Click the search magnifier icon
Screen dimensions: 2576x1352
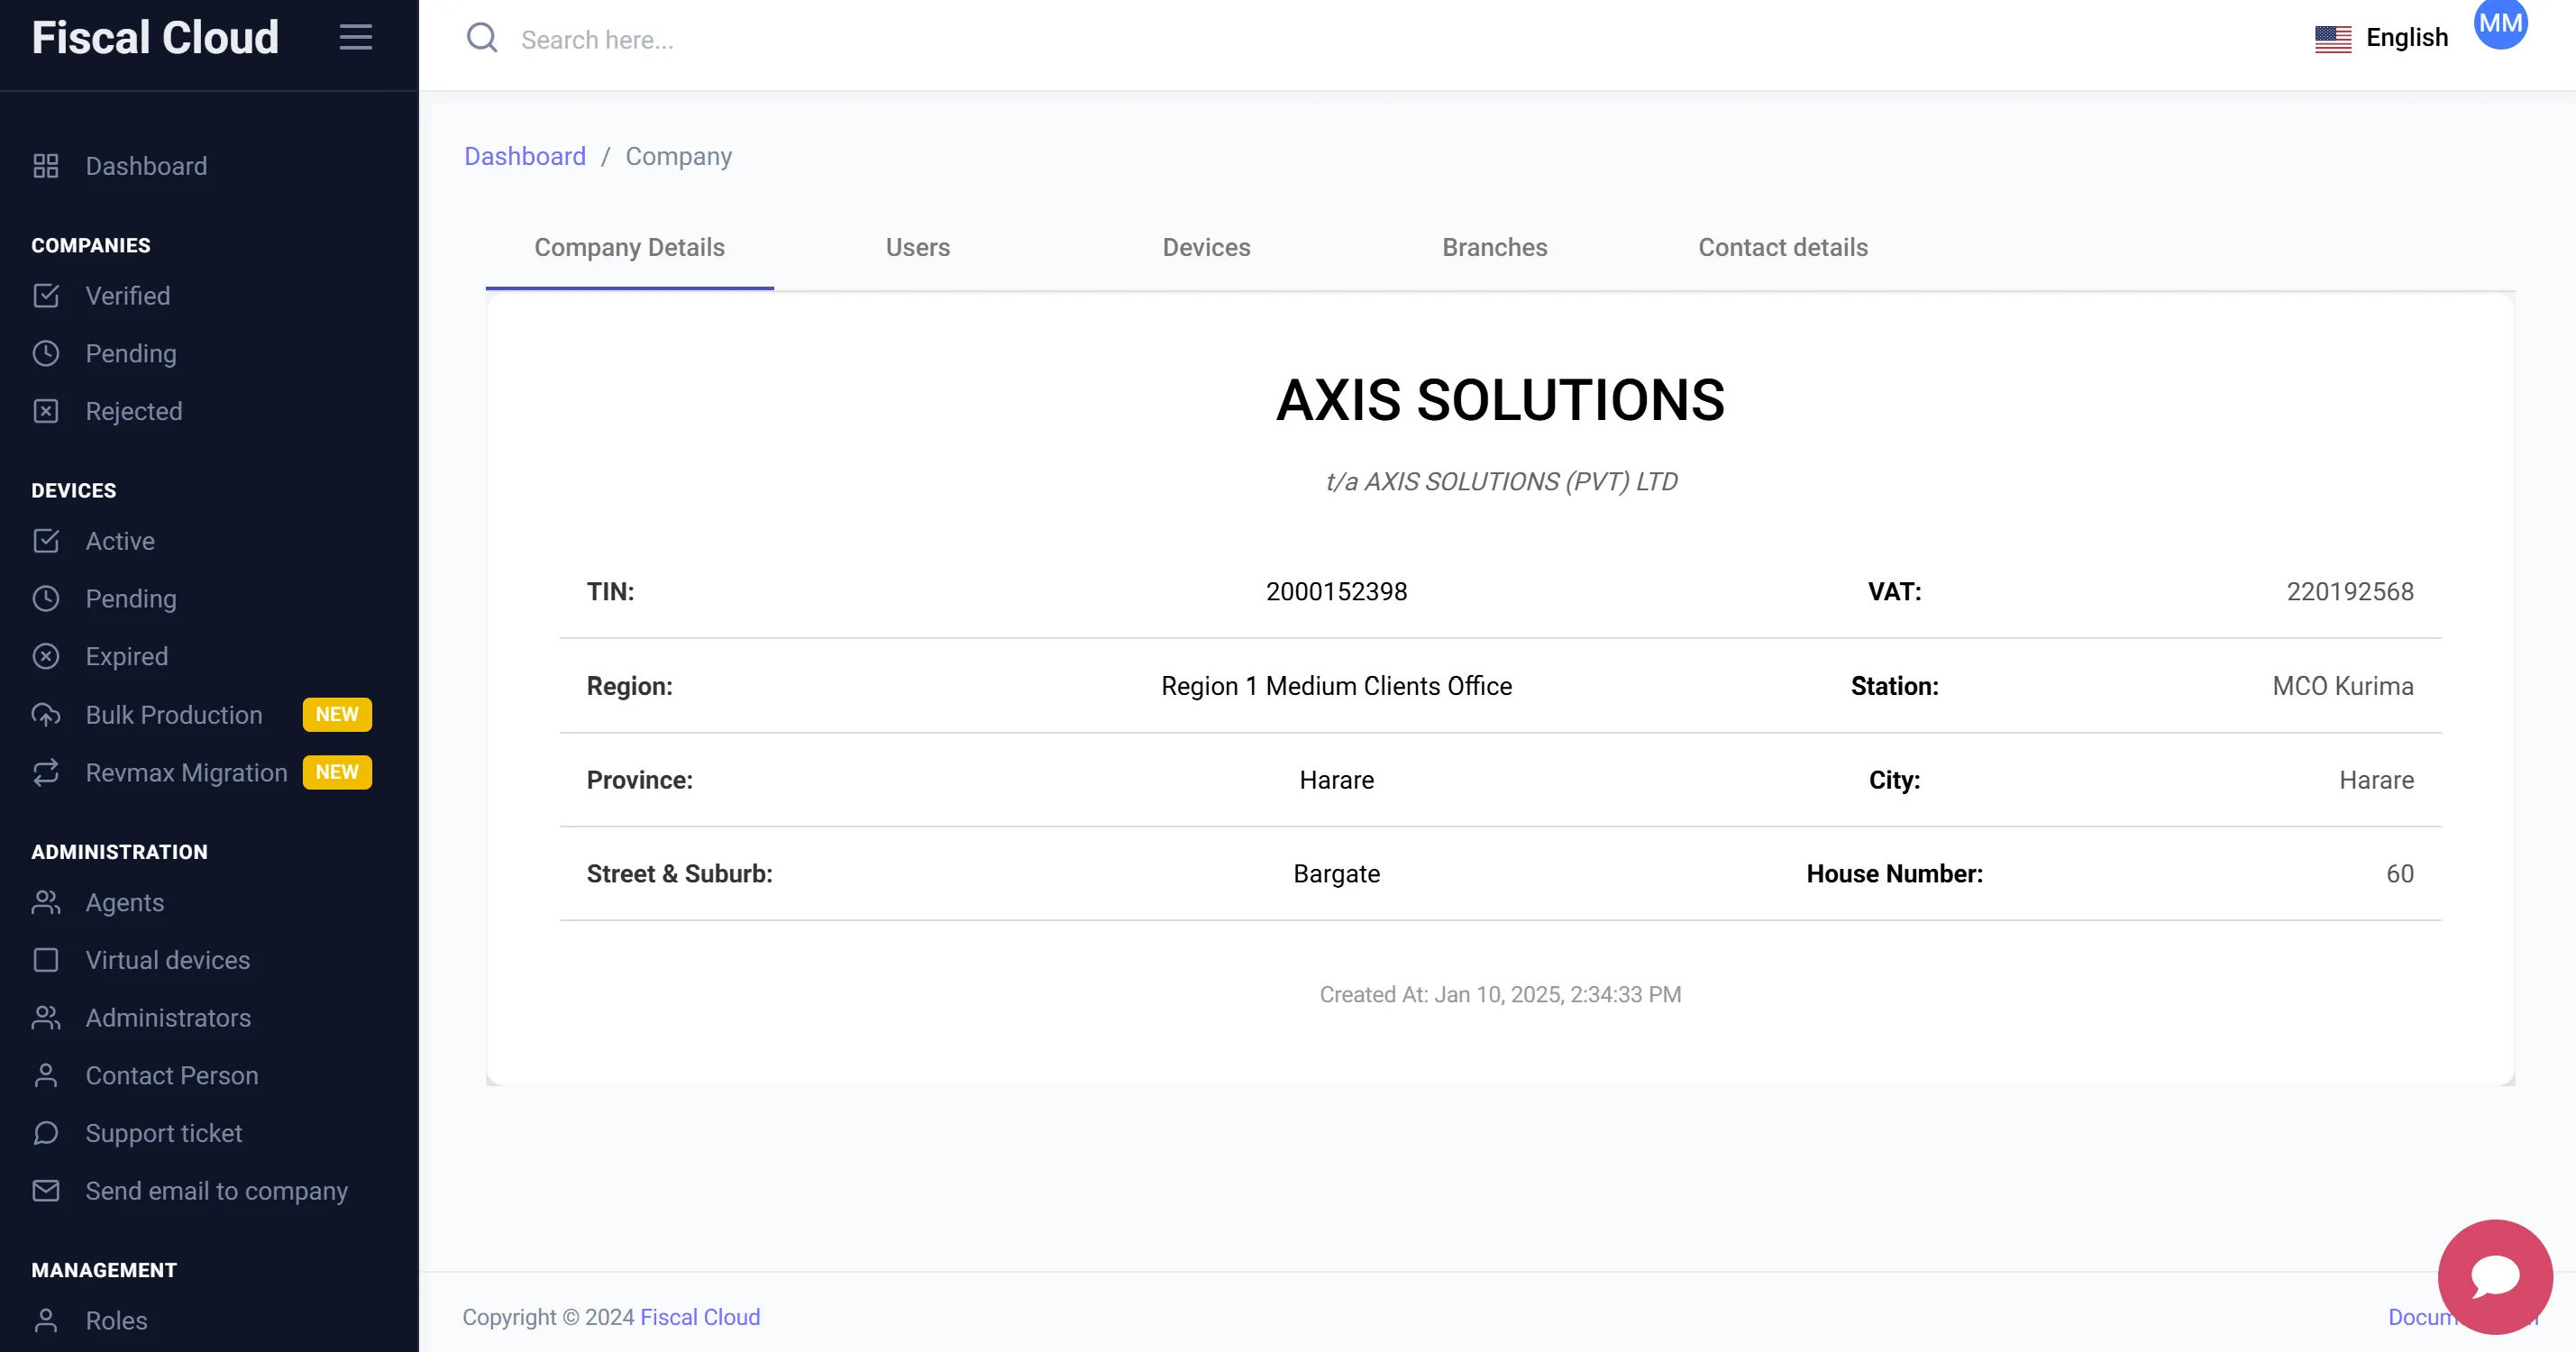pyautogui.click(x=482, y=38)
